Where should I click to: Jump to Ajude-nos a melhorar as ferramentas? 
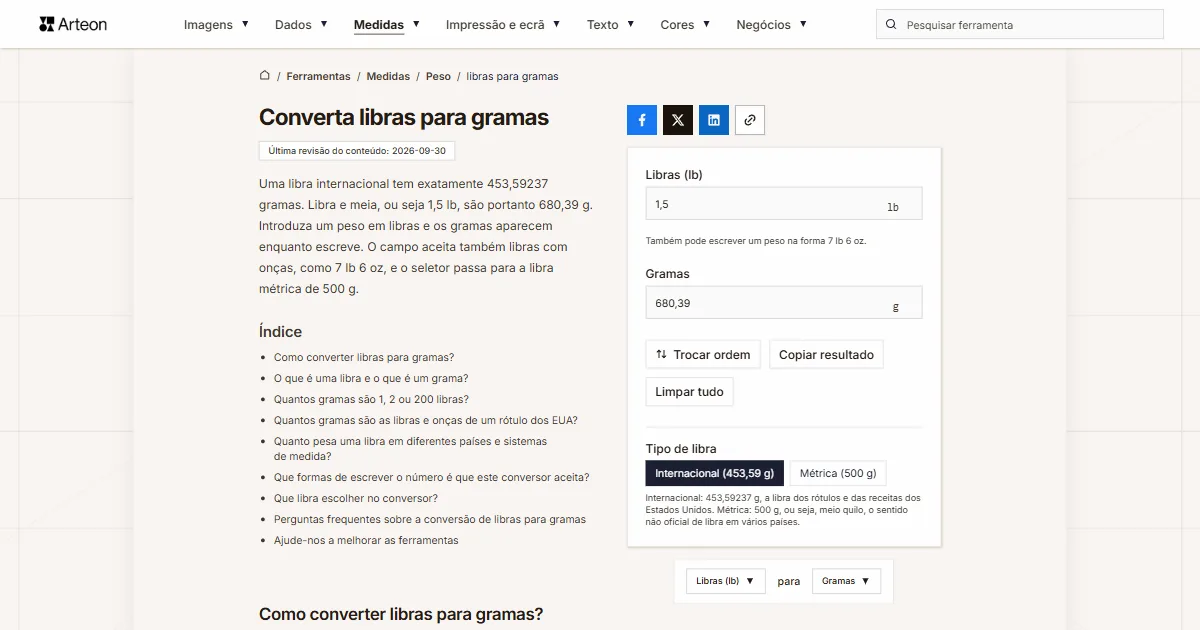click(x=366, y=540)
